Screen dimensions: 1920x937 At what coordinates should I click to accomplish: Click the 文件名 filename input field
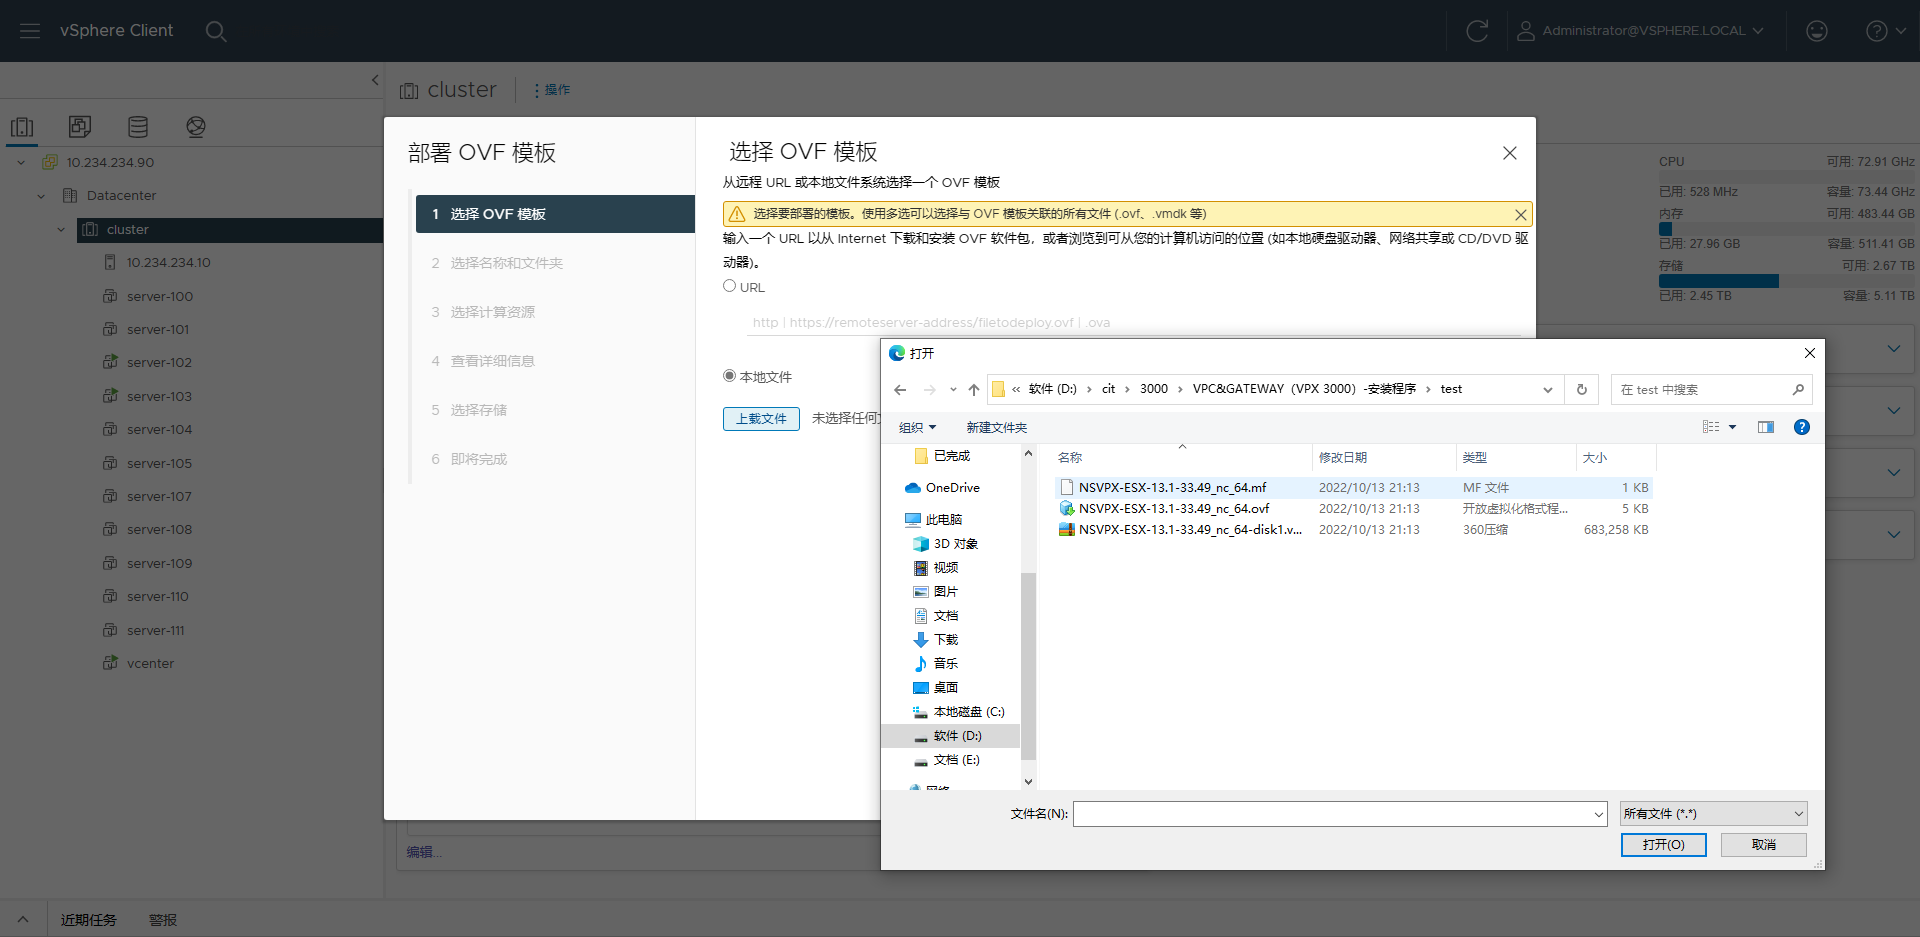click(1332, 814)
